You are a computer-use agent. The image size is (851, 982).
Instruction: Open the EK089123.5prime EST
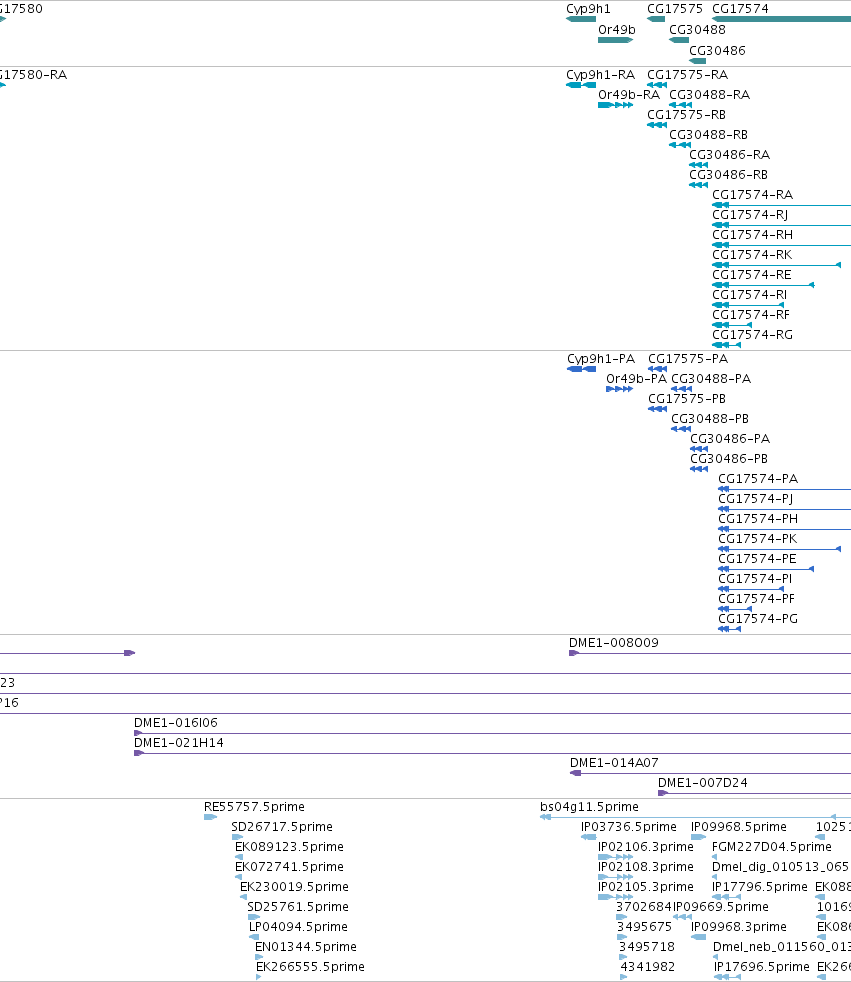pyautogui.click(x=239, y=857)
